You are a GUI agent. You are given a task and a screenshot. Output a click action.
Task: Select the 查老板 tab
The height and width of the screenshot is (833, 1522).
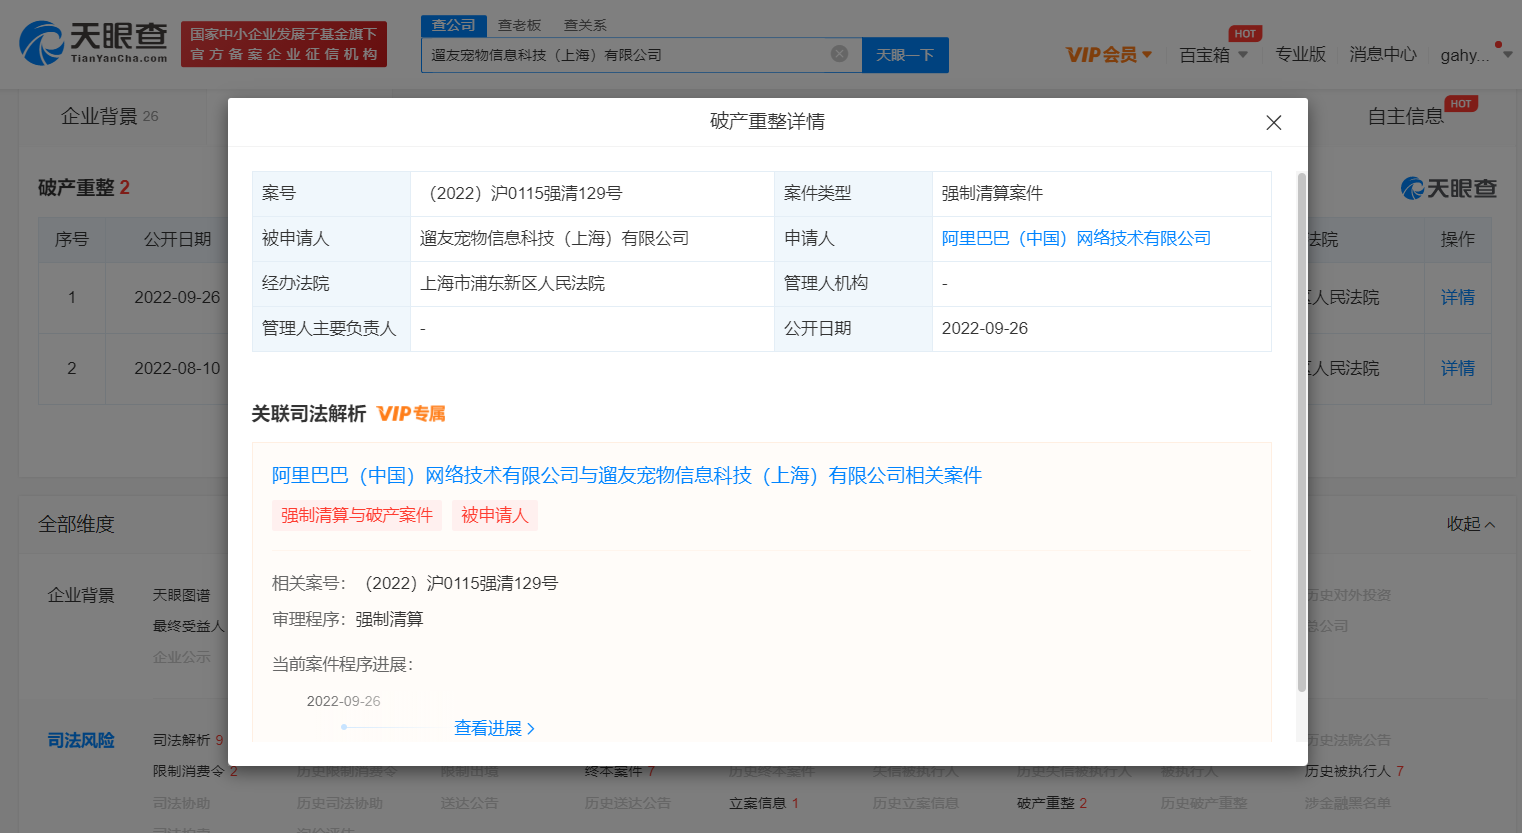519,25
